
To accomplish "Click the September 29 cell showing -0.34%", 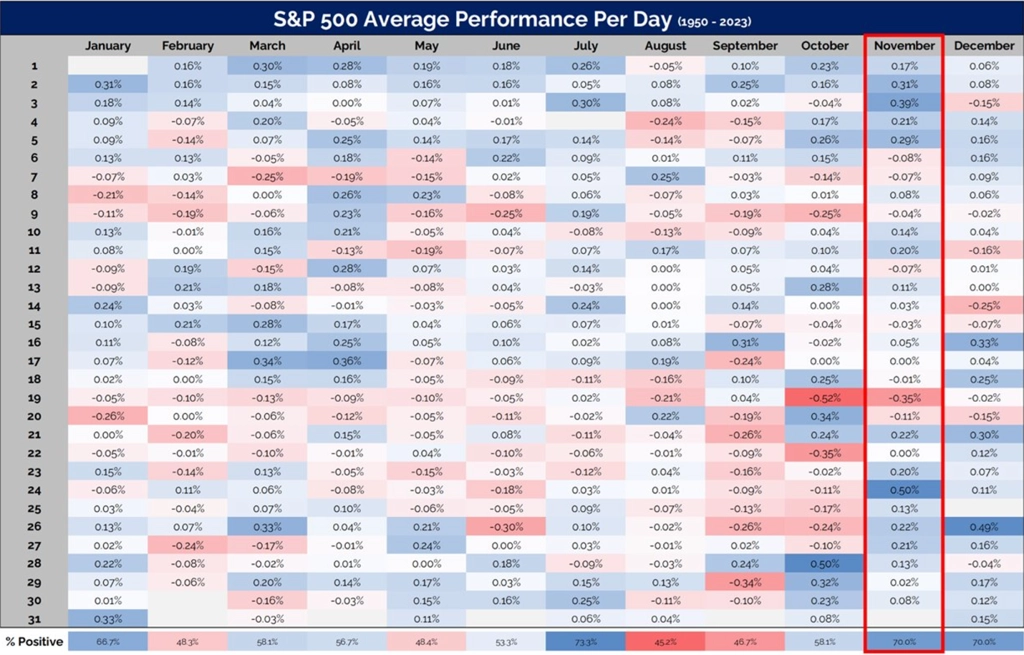I will tap(745, 582).
